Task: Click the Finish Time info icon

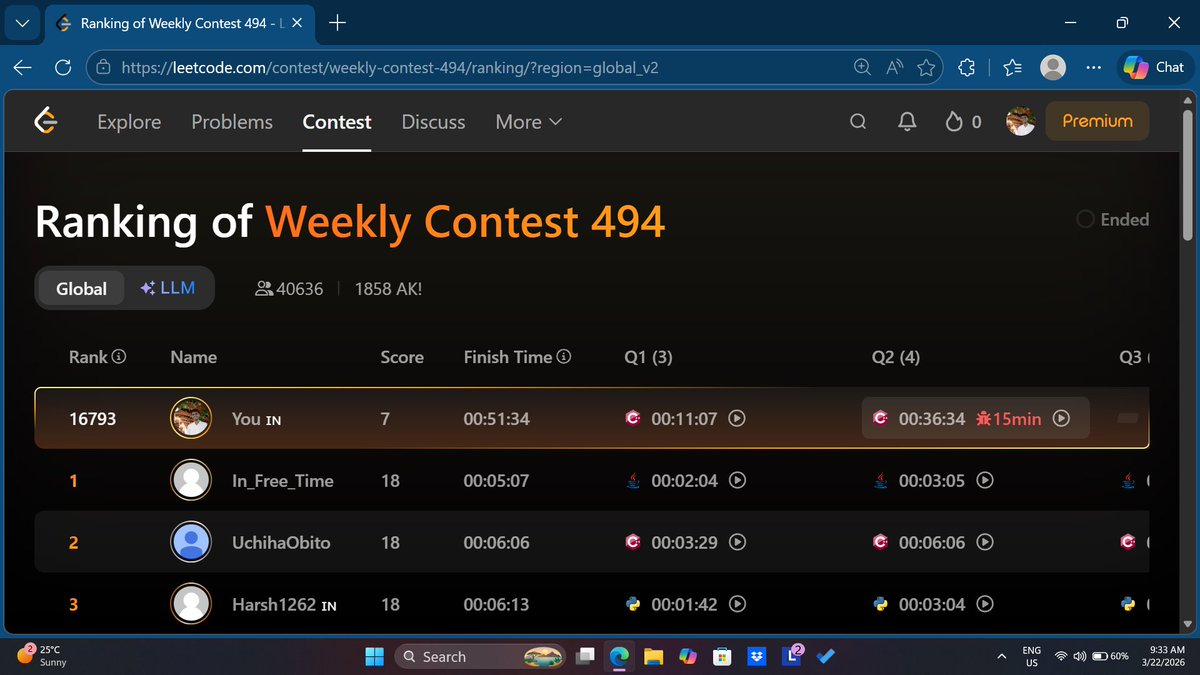Action: [x=564, y=357]
